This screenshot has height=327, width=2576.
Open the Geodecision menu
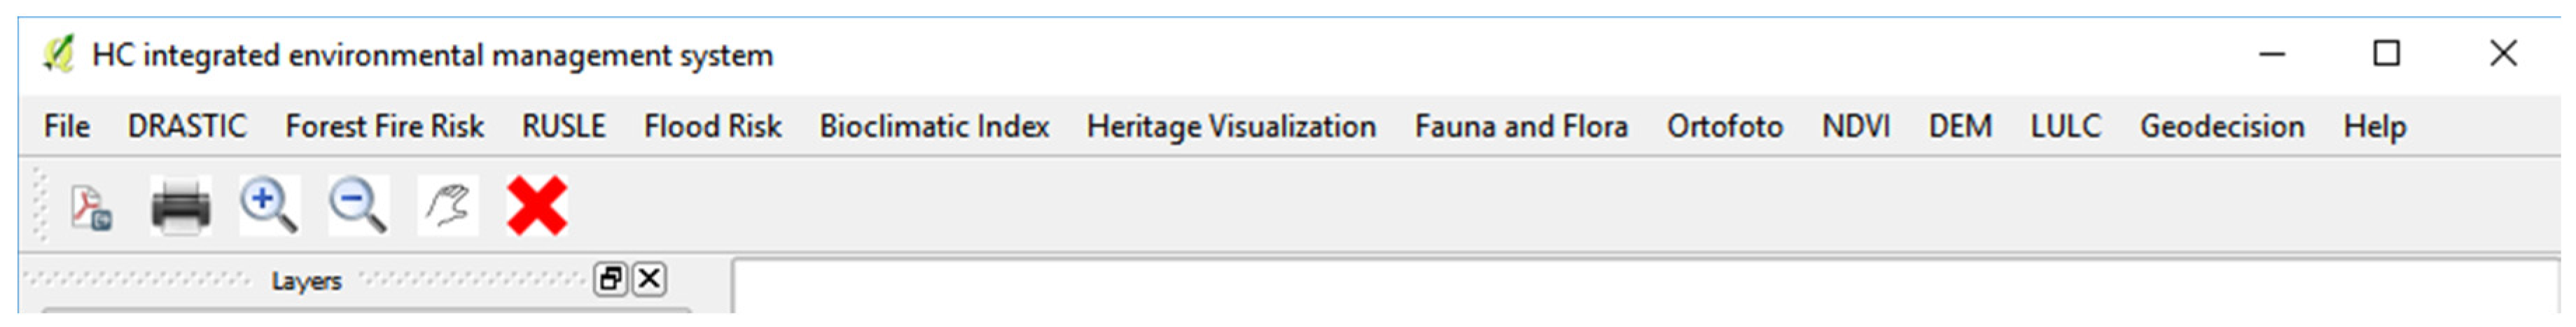click(x=2222, y=127)
